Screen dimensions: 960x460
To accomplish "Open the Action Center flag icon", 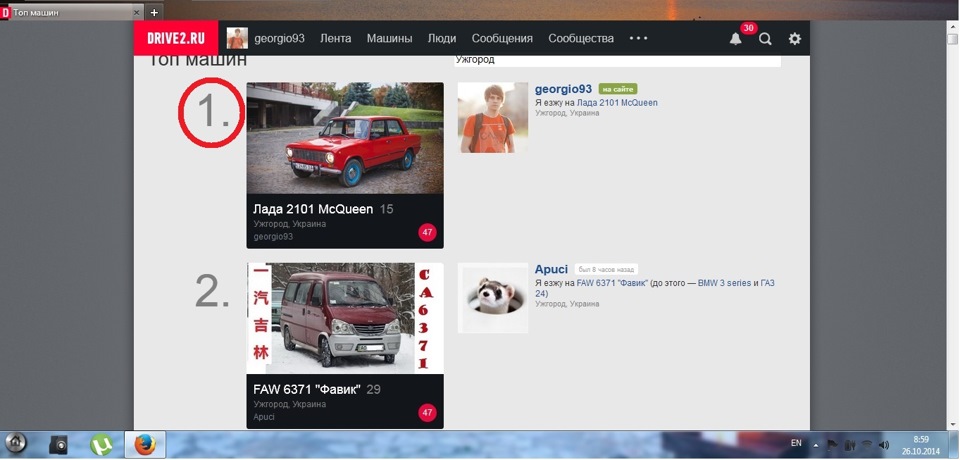I will pyautogui.click(x=833, y=445).
